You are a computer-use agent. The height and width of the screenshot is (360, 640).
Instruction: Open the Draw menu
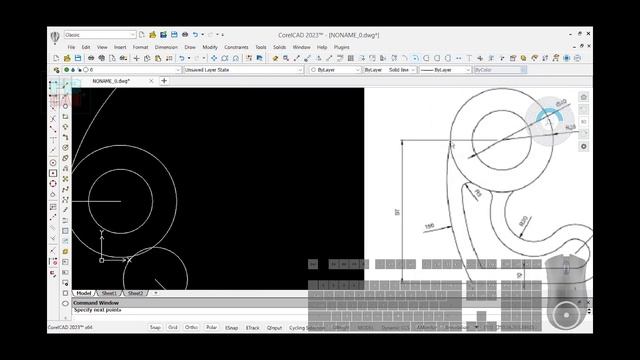click(x=190, y=47)
